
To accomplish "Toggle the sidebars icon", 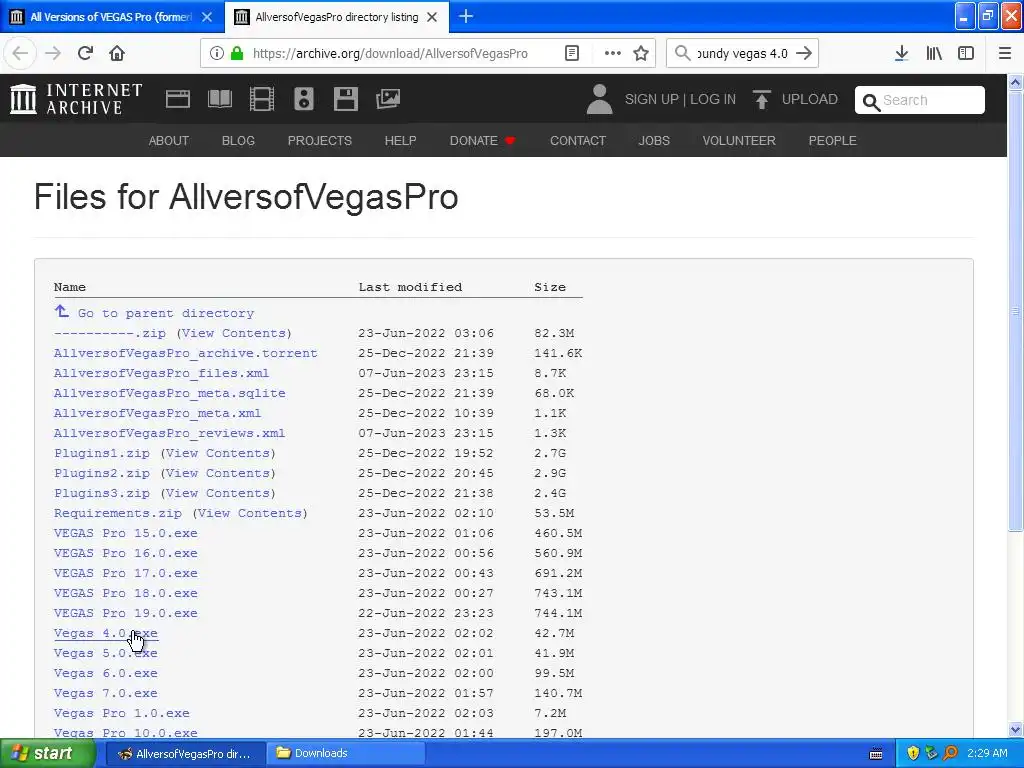I will [x=966, y=53].
